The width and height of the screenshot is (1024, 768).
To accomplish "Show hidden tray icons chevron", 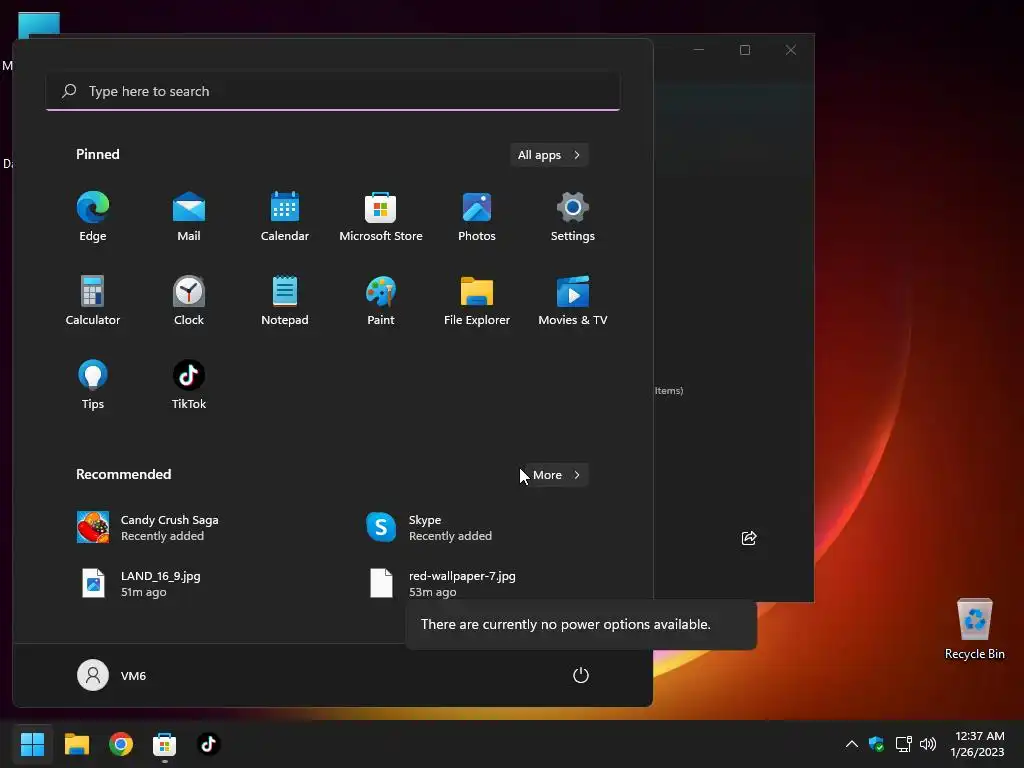I will pyautogui.click(x=852, y=744).
